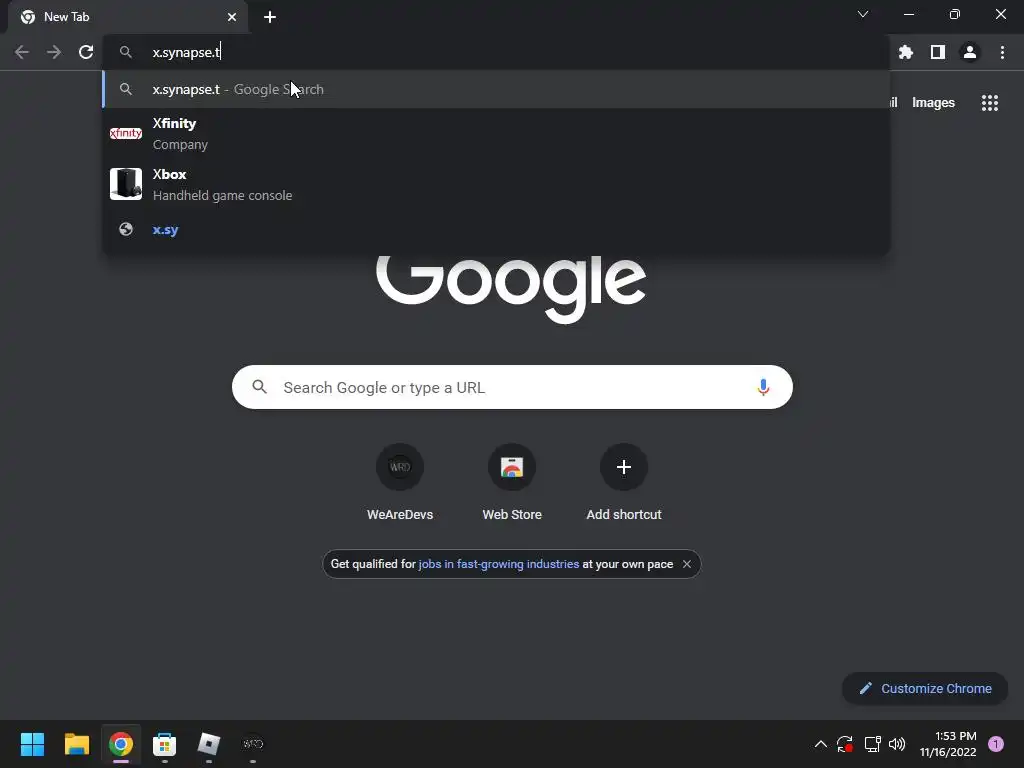Open the Web Store shortcut tile
1024x768 pixels.
pyautogui.click(x=512, y=482)
